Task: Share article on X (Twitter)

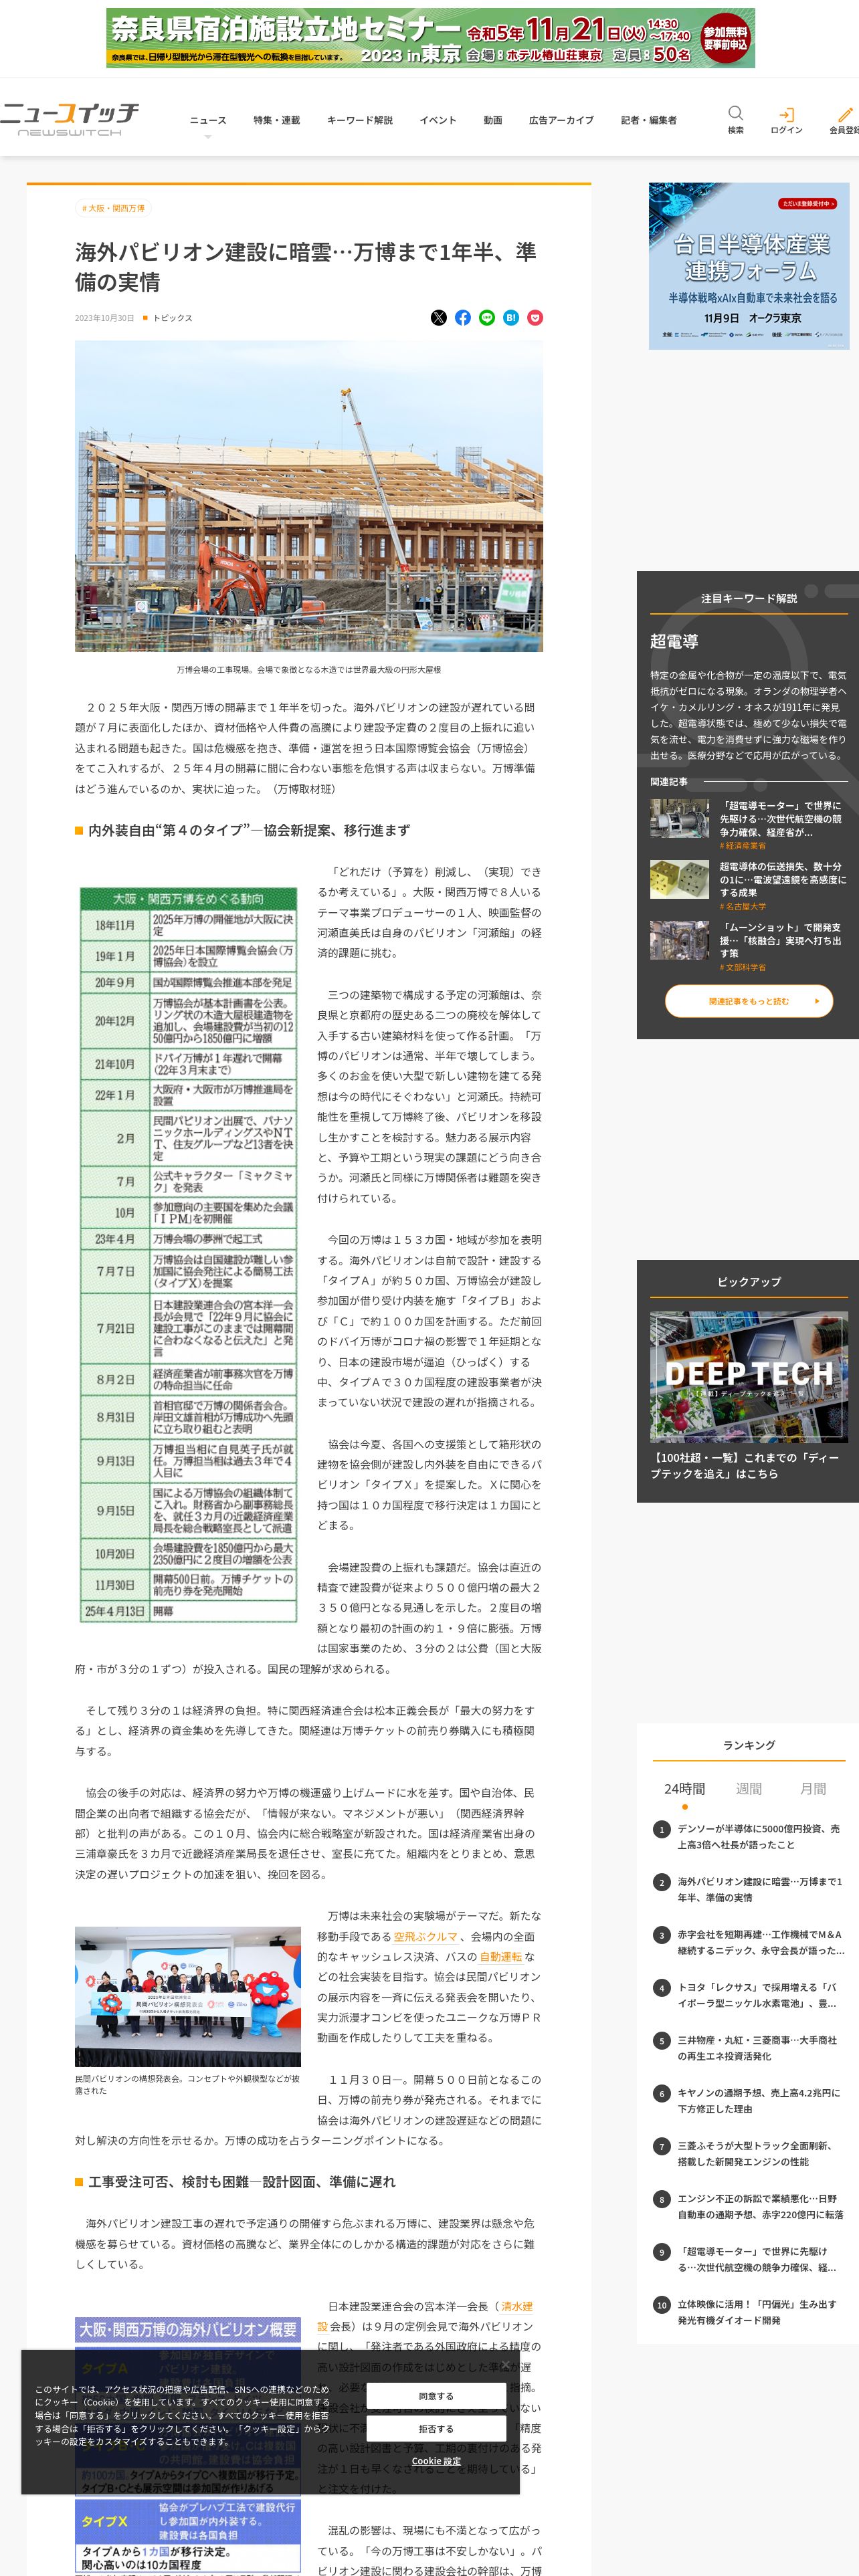Action: click(438, 318)
